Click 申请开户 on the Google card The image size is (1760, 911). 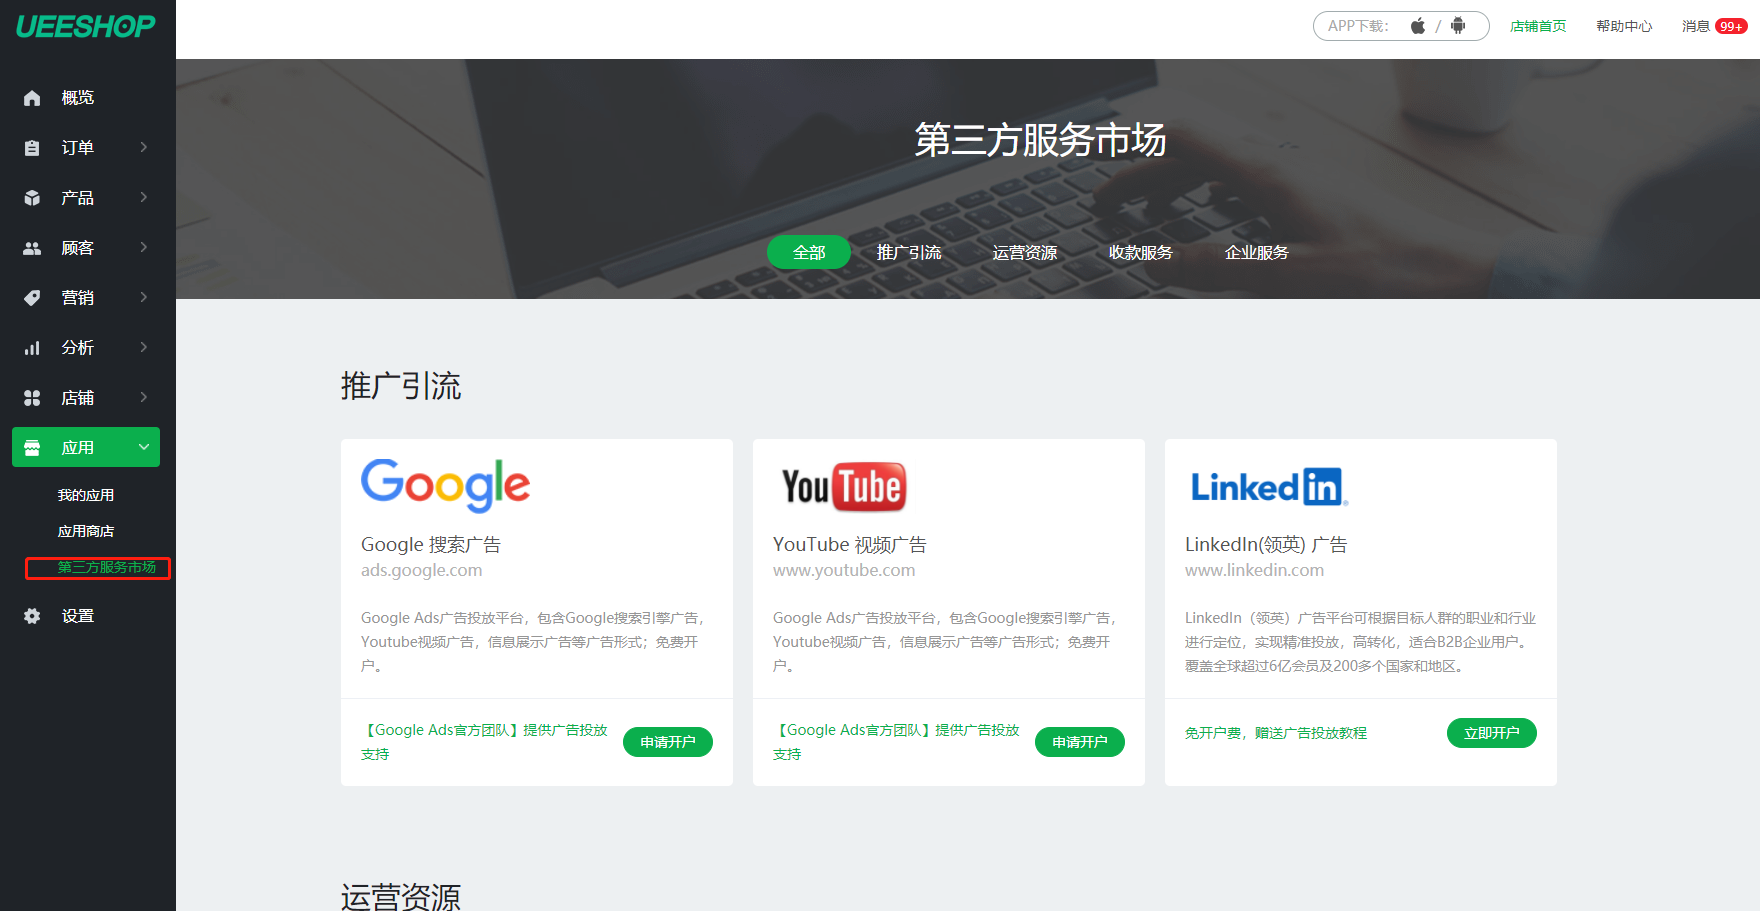(667, 742)
